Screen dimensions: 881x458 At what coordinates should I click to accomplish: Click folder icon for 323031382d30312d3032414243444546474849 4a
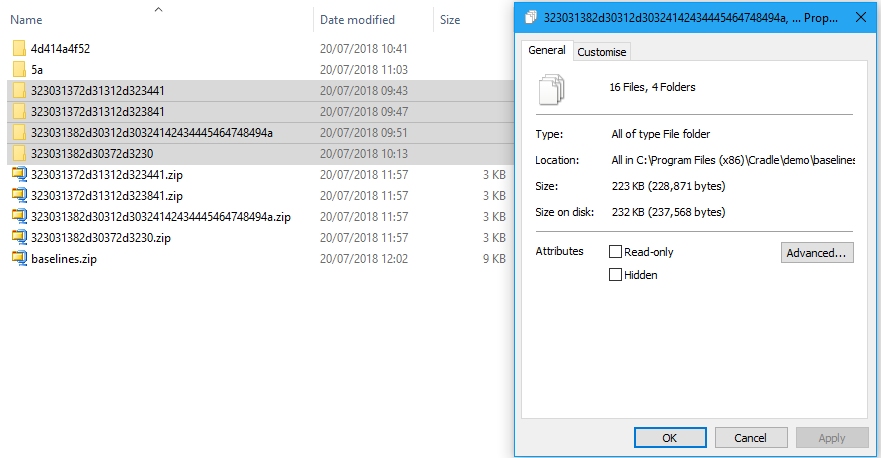(19, 133)
